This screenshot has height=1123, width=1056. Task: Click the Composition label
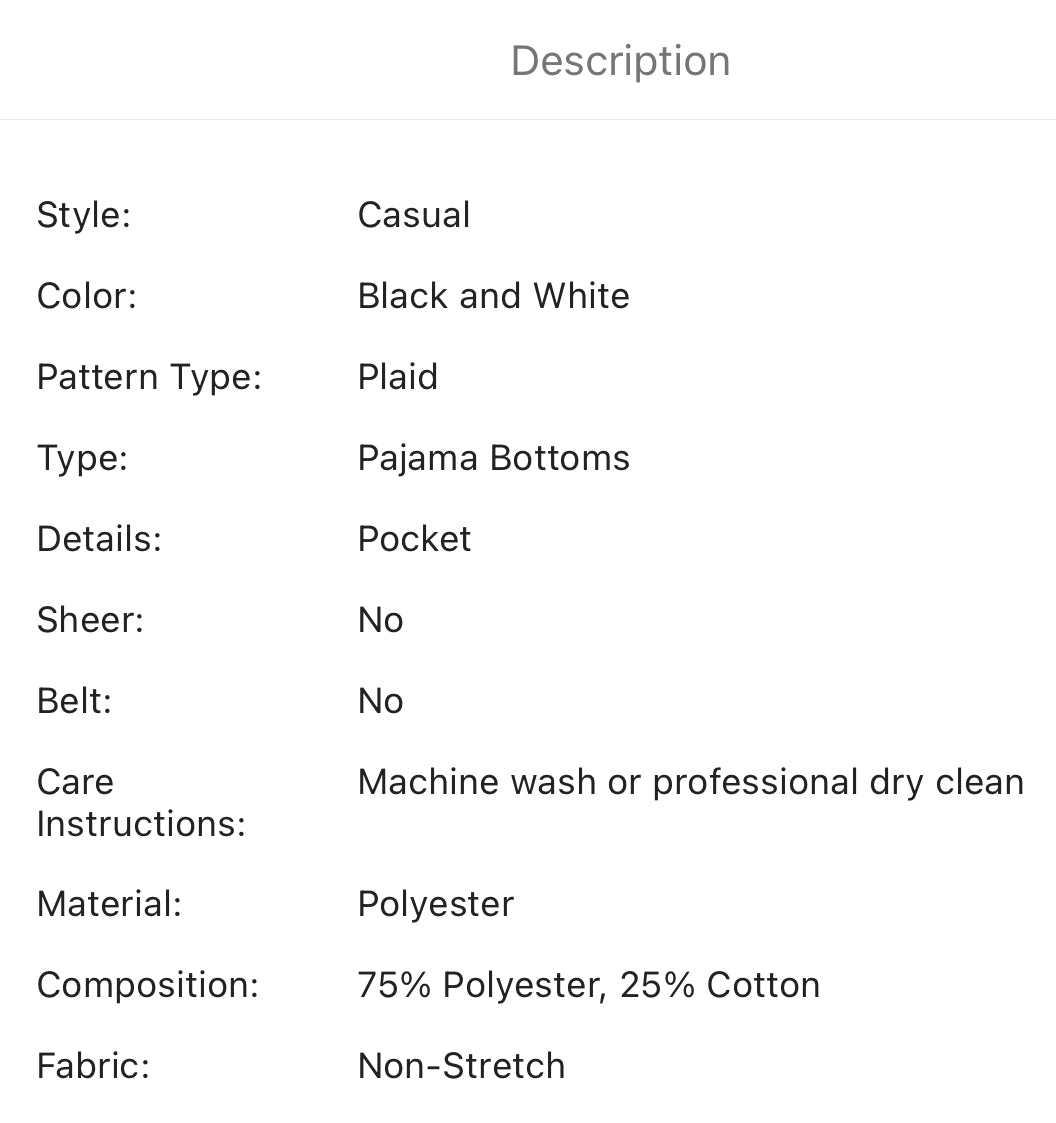tap(148, 985)
